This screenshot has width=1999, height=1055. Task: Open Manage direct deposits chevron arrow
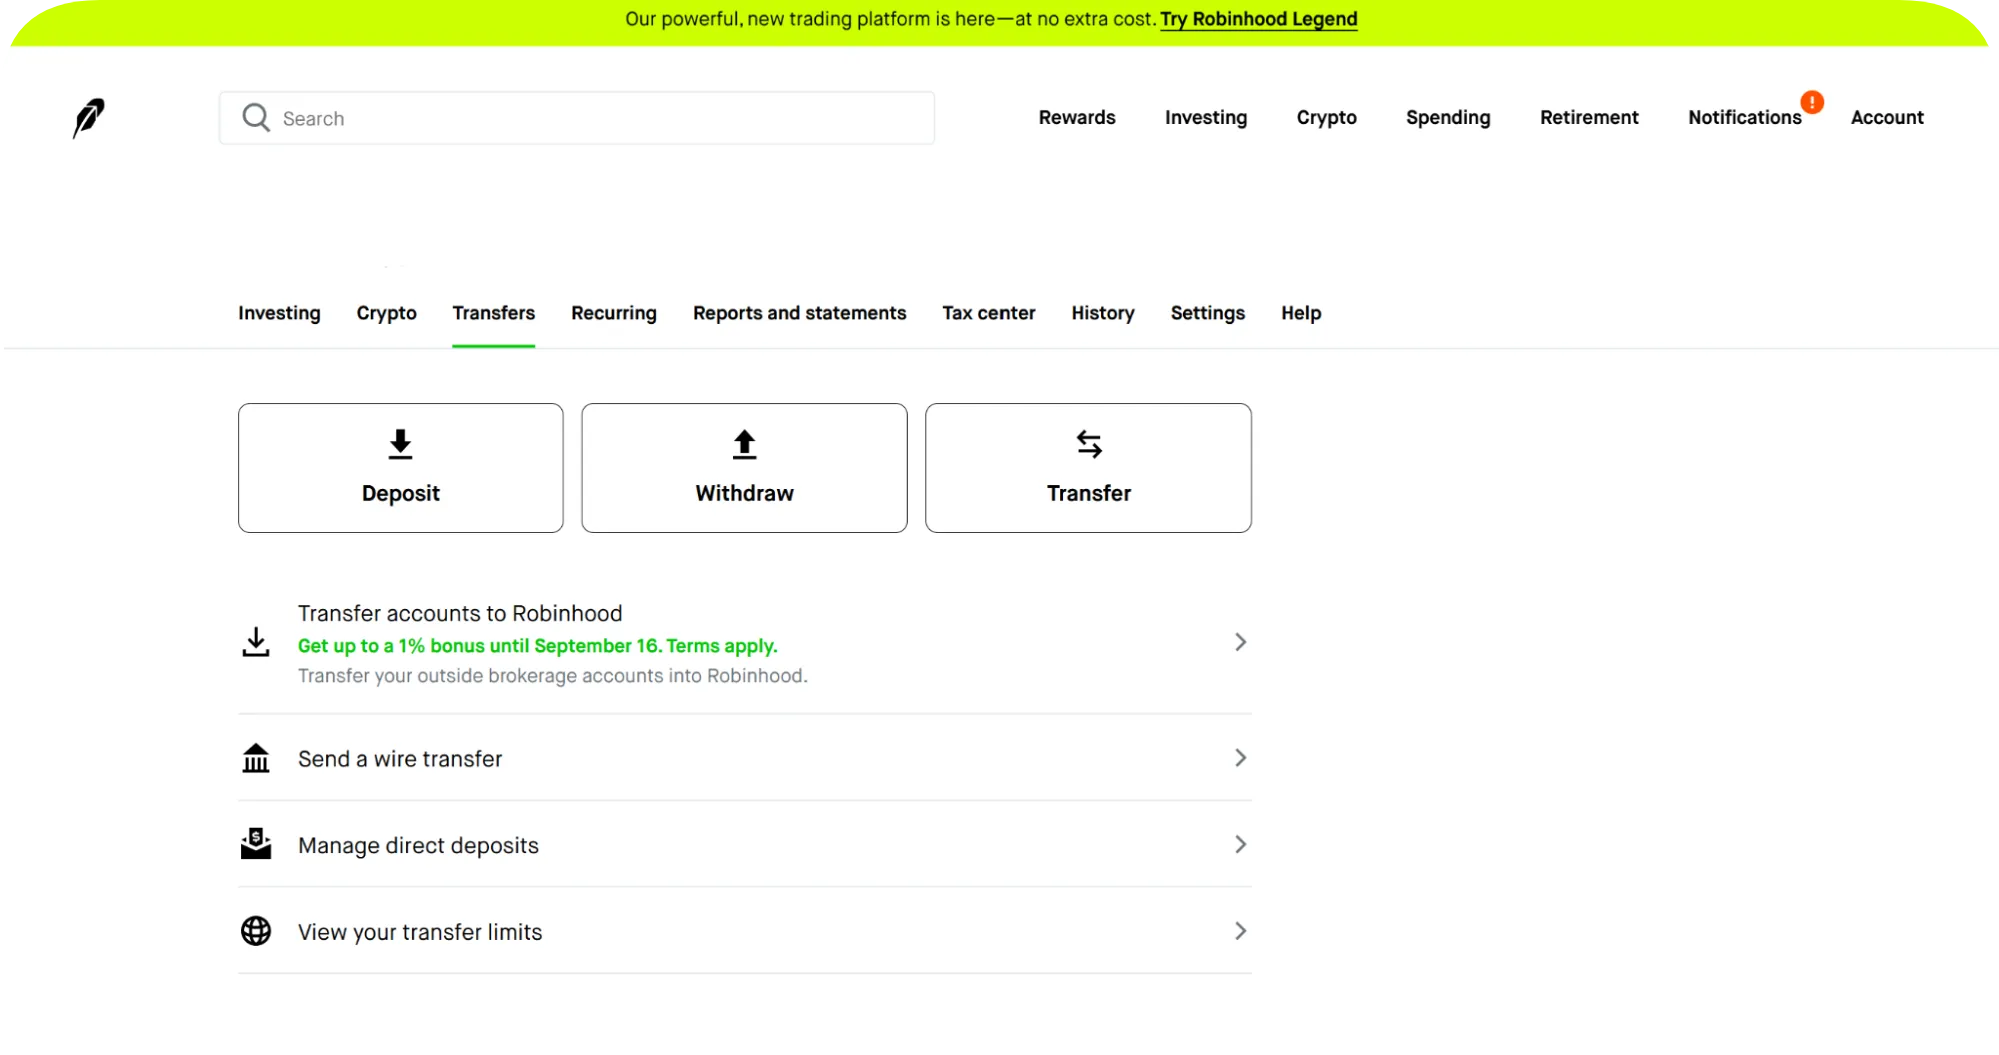(x=1240, y=845)
